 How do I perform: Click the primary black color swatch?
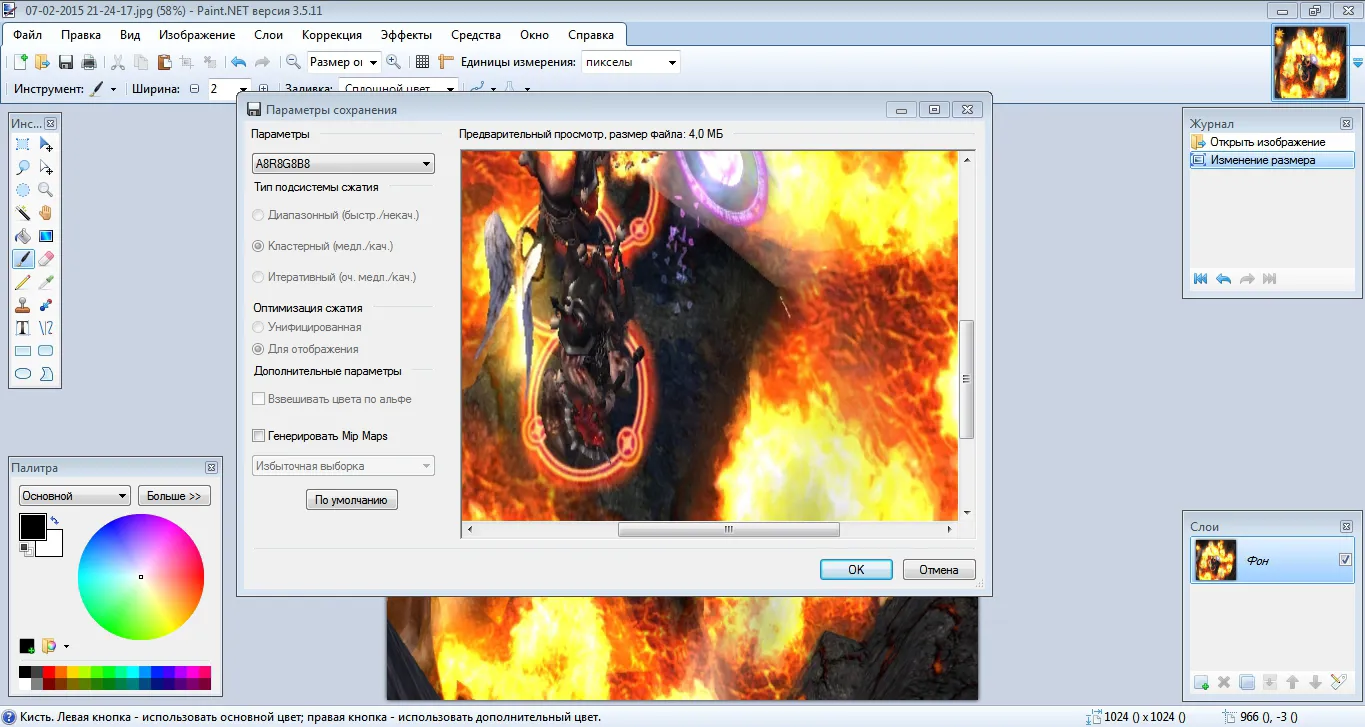coord(32,526)
